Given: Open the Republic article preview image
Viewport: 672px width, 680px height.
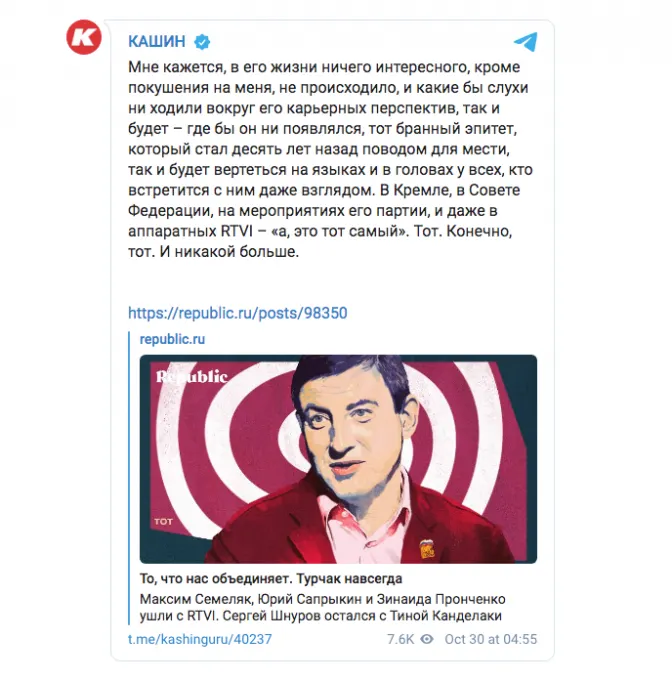Looking at the screenshot, I should tap(338, 459).
